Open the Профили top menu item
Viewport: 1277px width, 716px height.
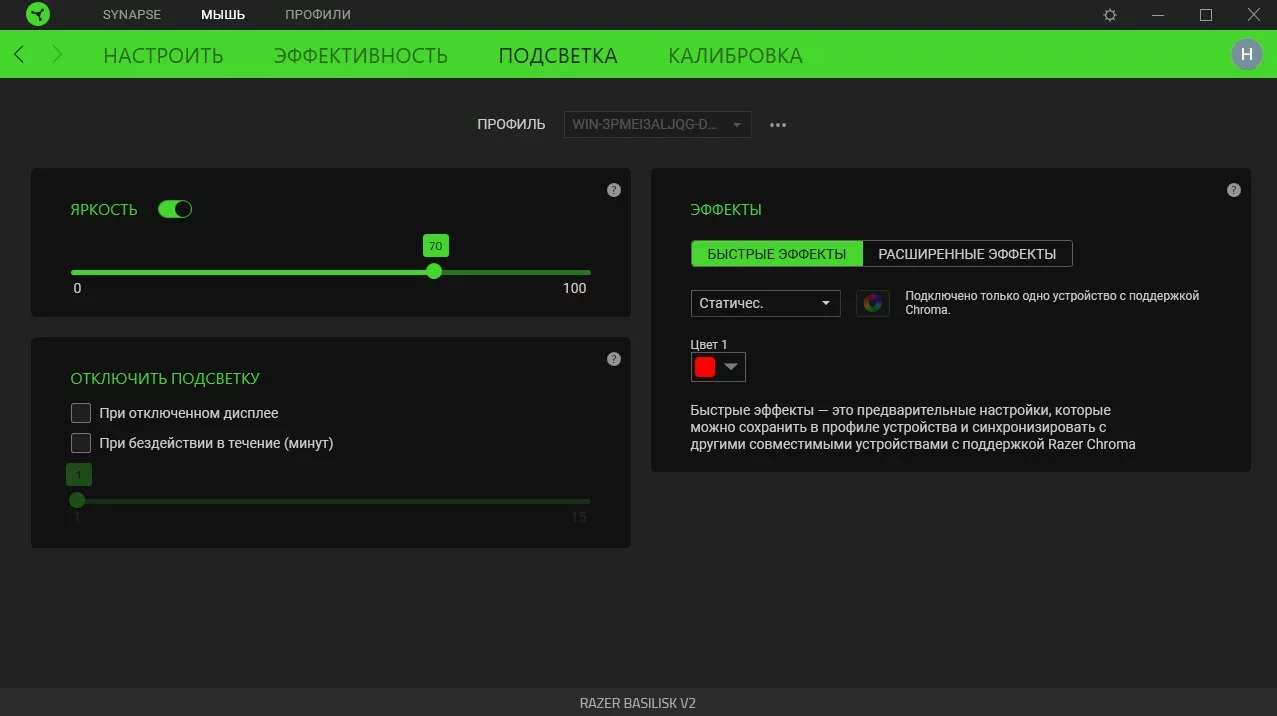click(x=317, y=15)
